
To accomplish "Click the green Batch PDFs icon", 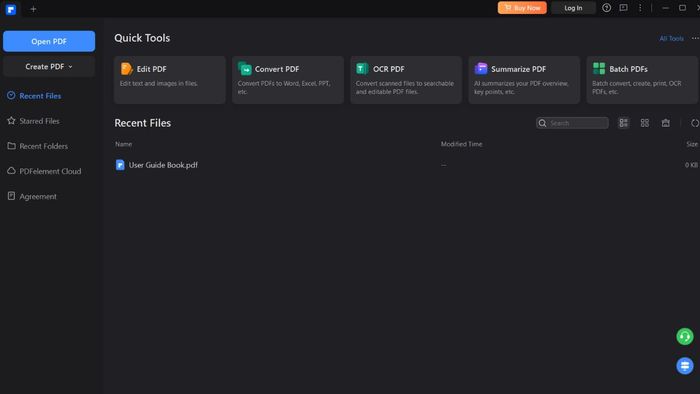I will pyautogui.click(x=599, y=68).
